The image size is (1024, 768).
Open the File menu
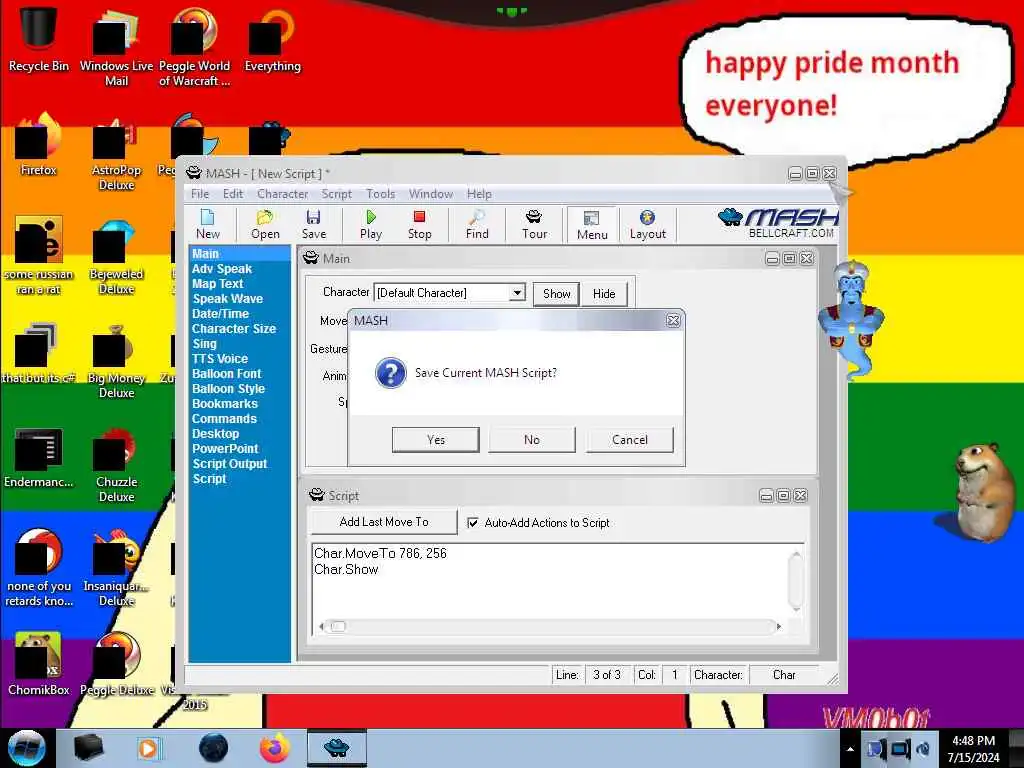click(200, 194)
